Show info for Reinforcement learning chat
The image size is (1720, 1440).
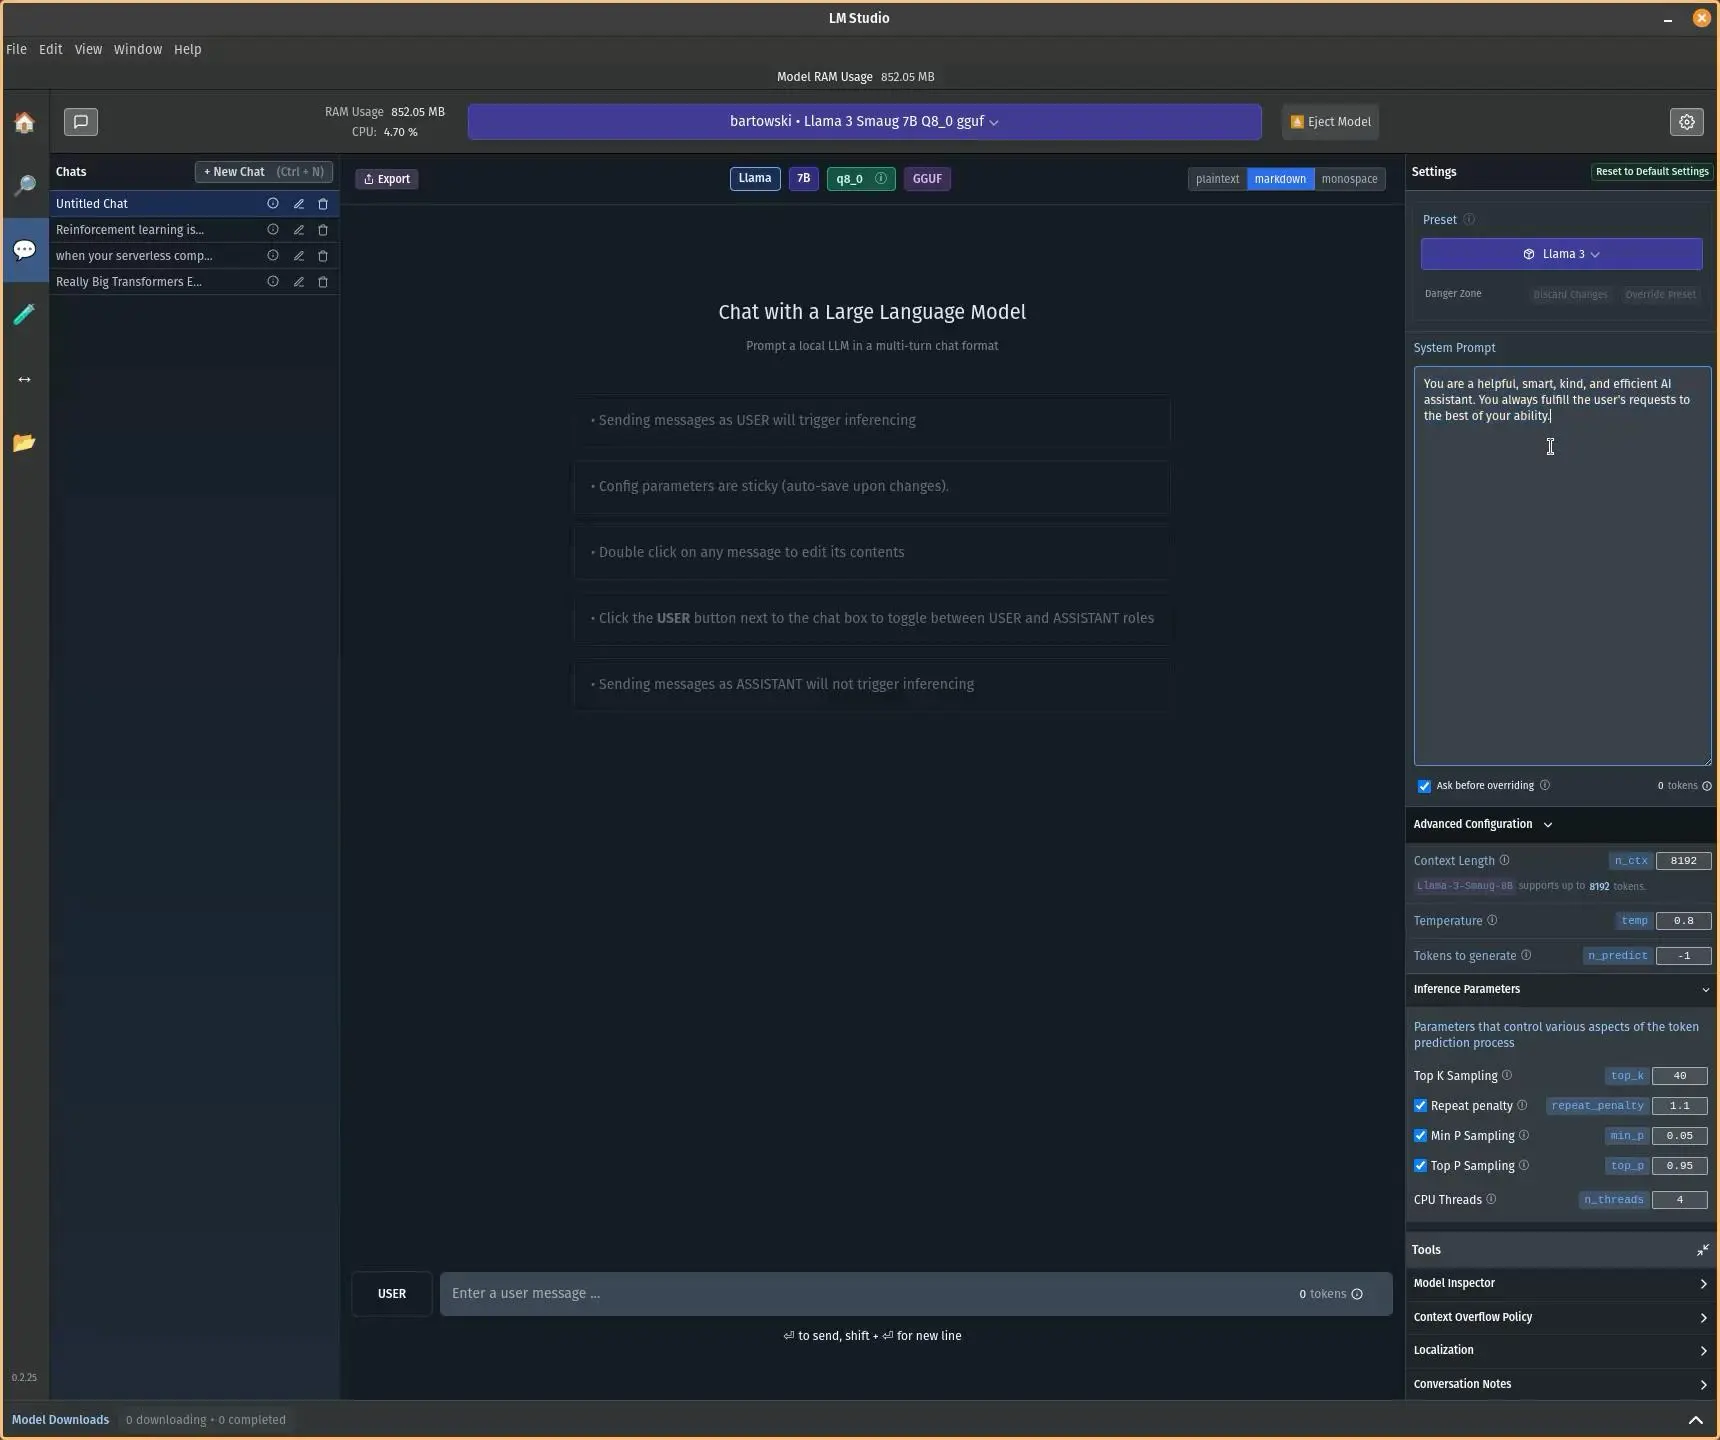[x=272, y=230]
